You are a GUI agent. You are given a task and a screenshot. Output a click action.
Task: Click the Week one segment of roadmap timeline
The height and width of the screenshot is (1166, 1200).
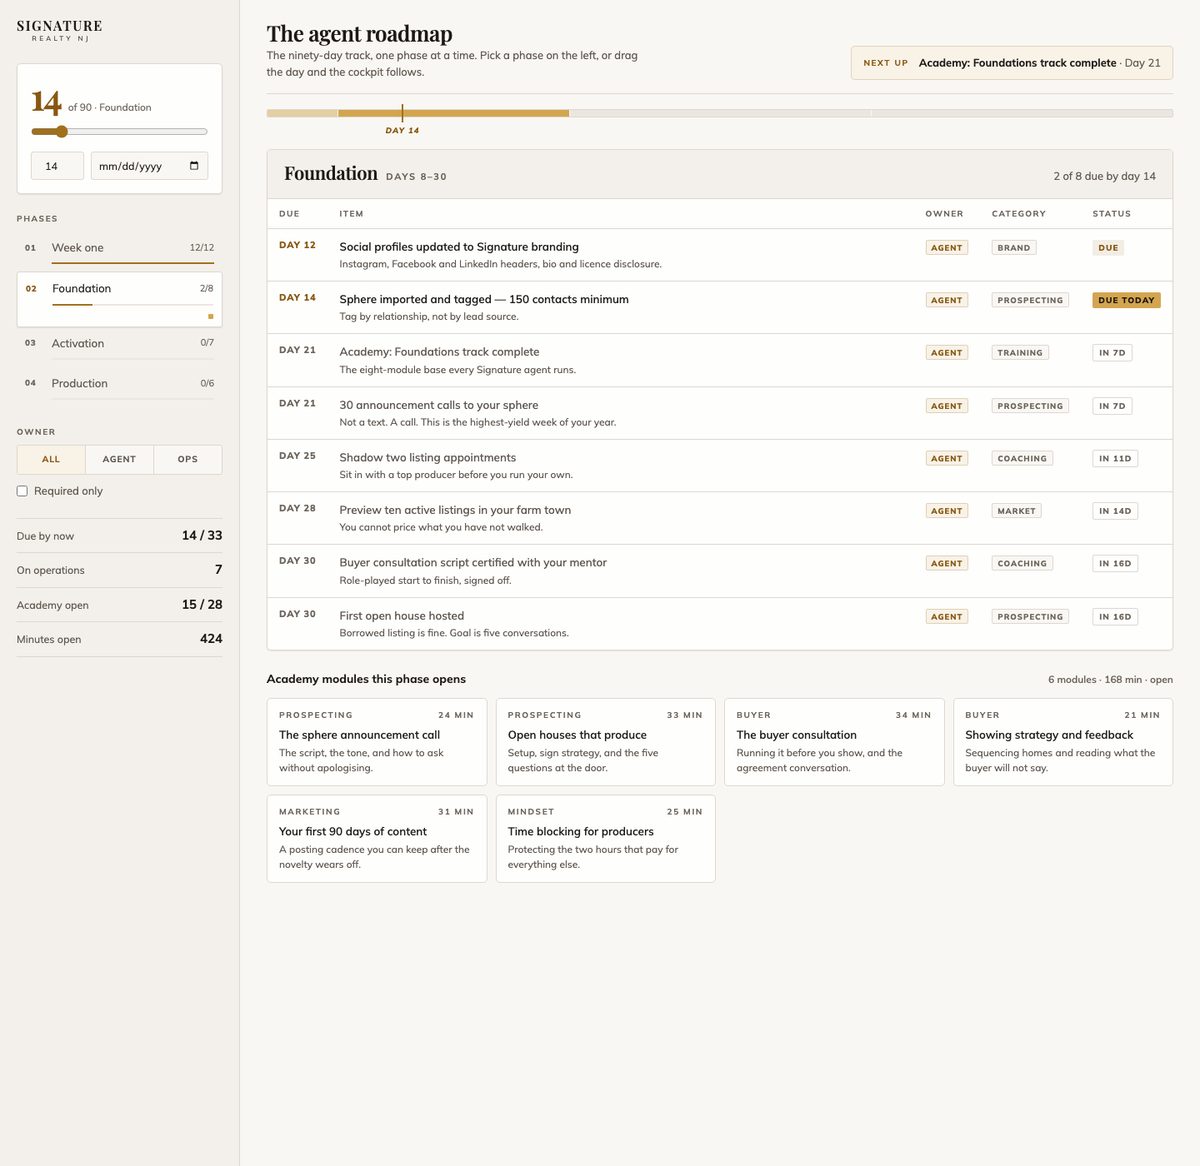pyautogui.click(x=302, y=113)
